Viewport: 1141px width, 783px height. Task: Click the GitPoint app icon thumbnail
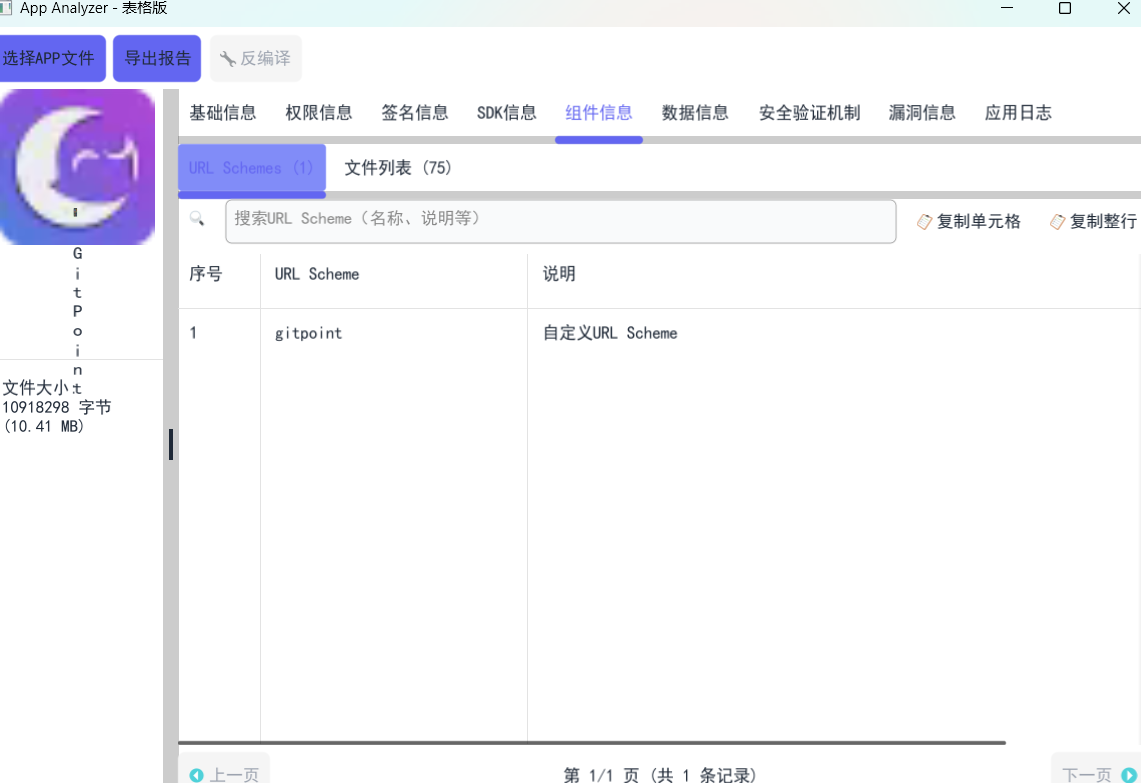[x=77, y=166]
